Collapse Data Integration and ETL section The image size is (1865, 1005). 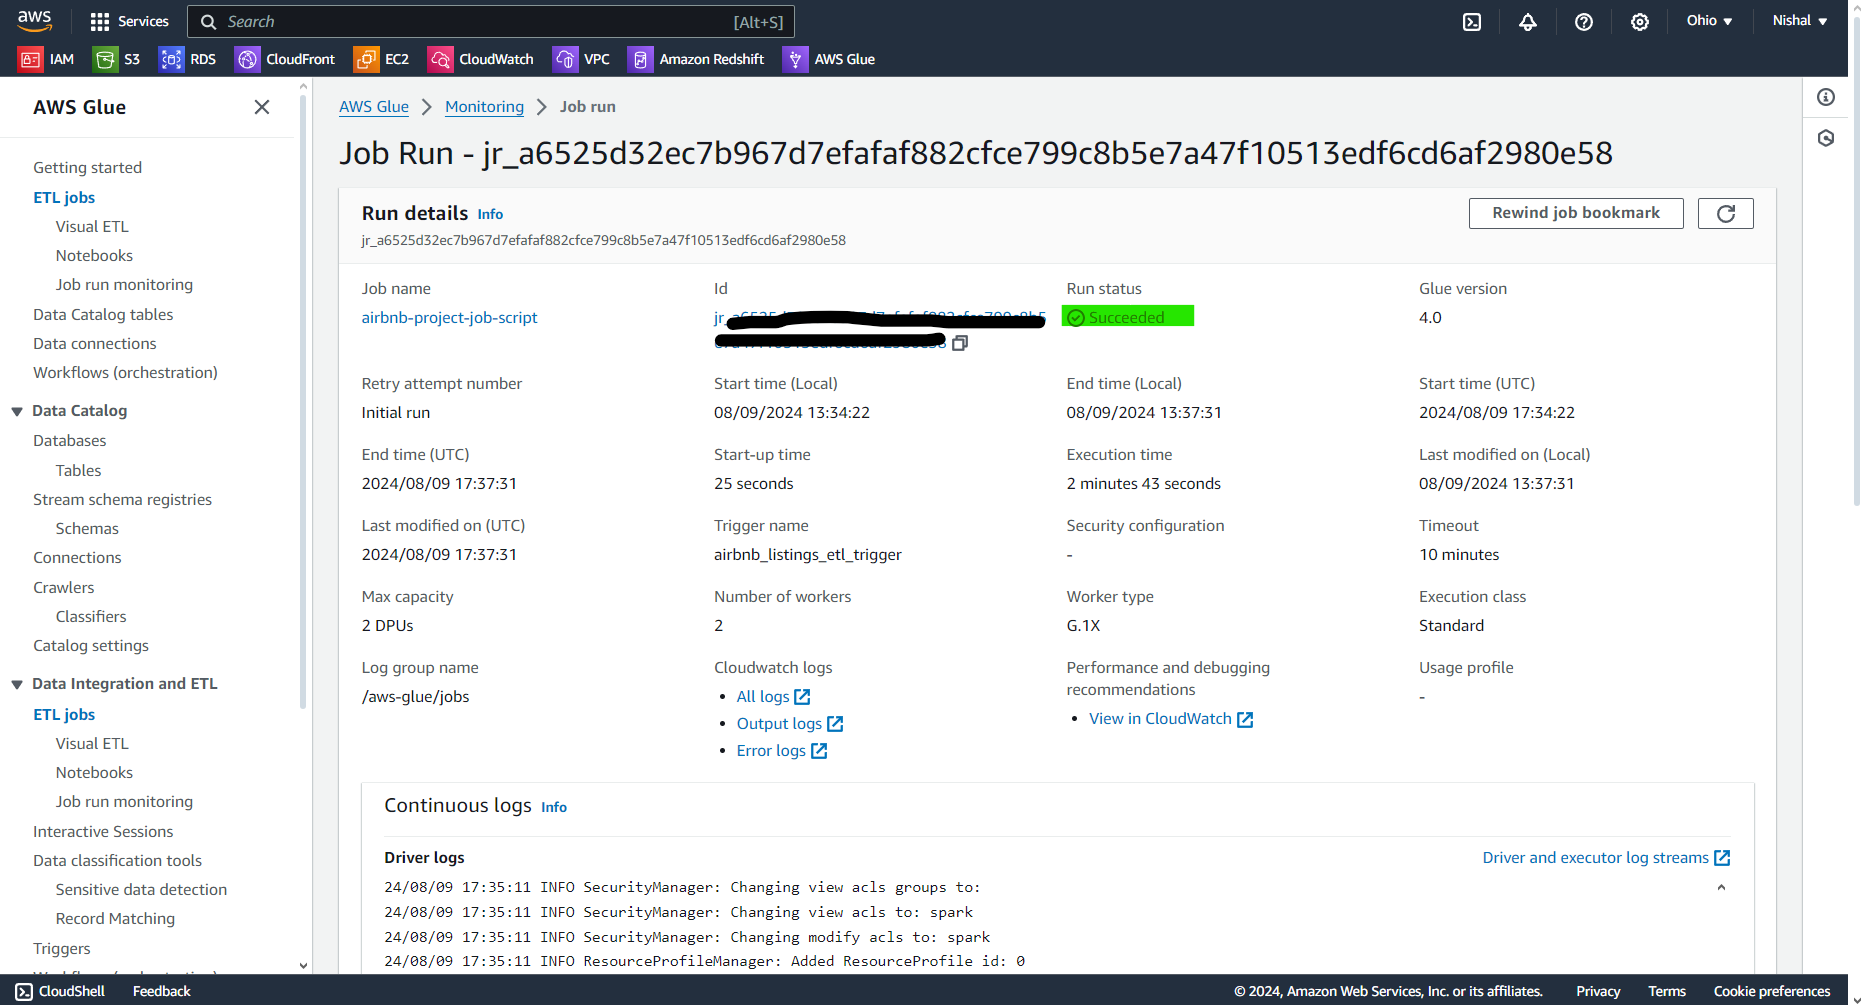[x=17, y=684]
